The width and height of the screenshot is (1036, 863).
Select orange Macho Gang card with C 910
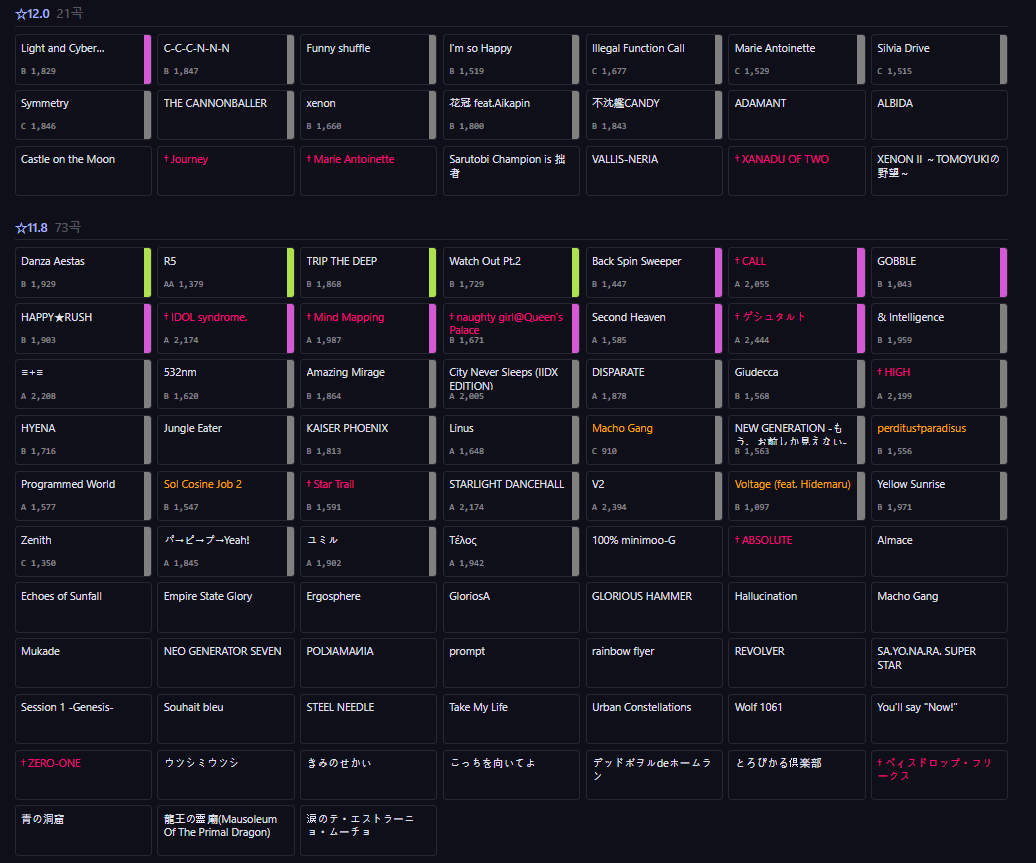(x=654, y=440)
